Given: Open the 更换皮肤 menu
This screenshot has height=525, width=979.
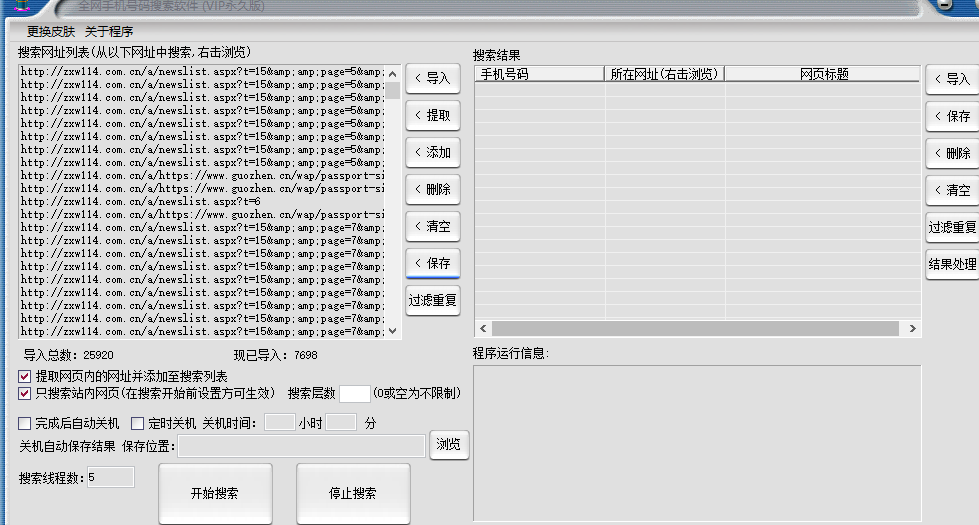Looking at the screenshot, I should [x=51, y=32].
